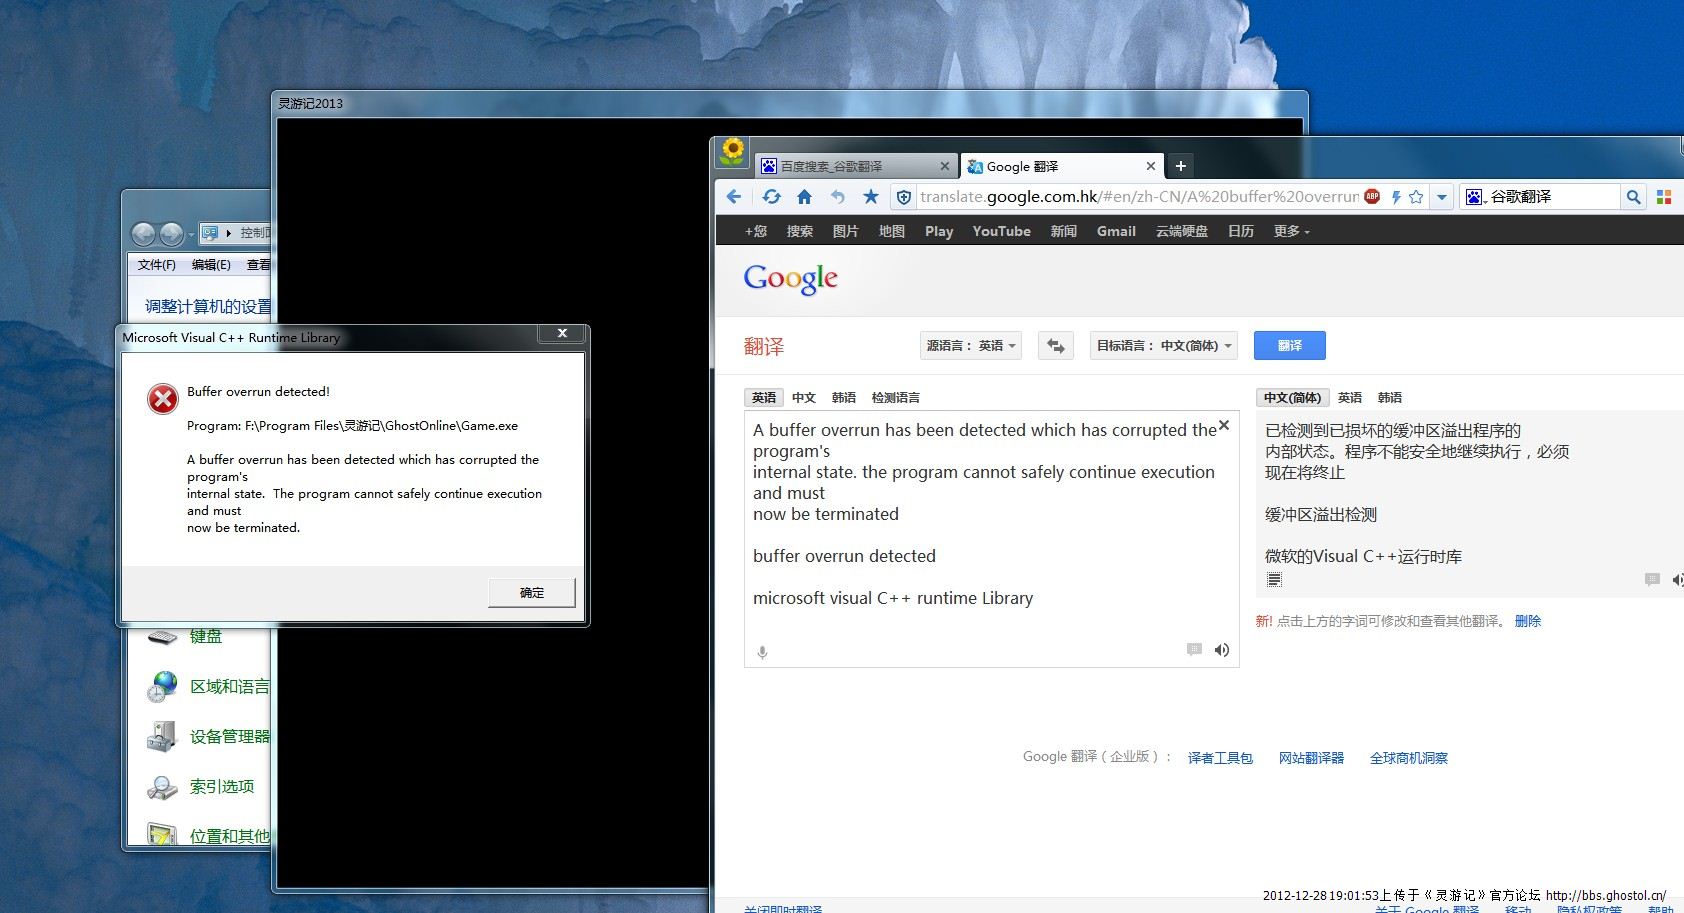Open the 目标语言 target language dropdown
Screen dimensions: 1684x913
(x=1165, y=346)
